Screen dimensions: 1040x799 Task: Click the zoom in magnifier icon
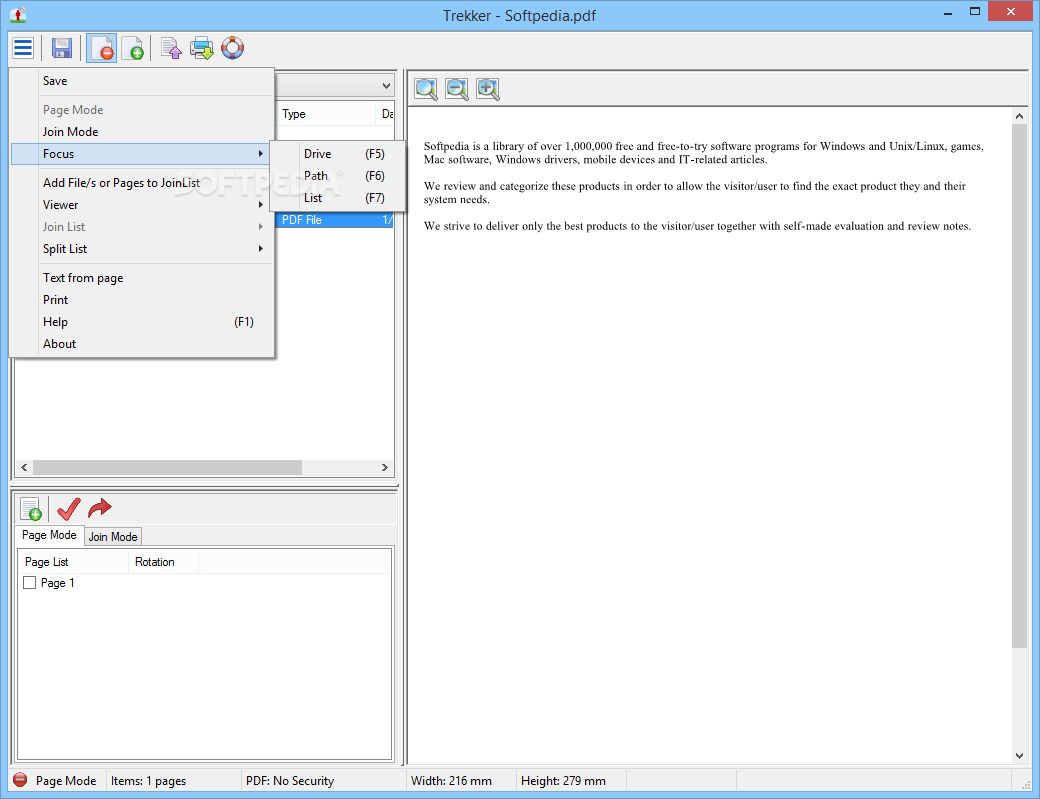[x=488, y=89]
